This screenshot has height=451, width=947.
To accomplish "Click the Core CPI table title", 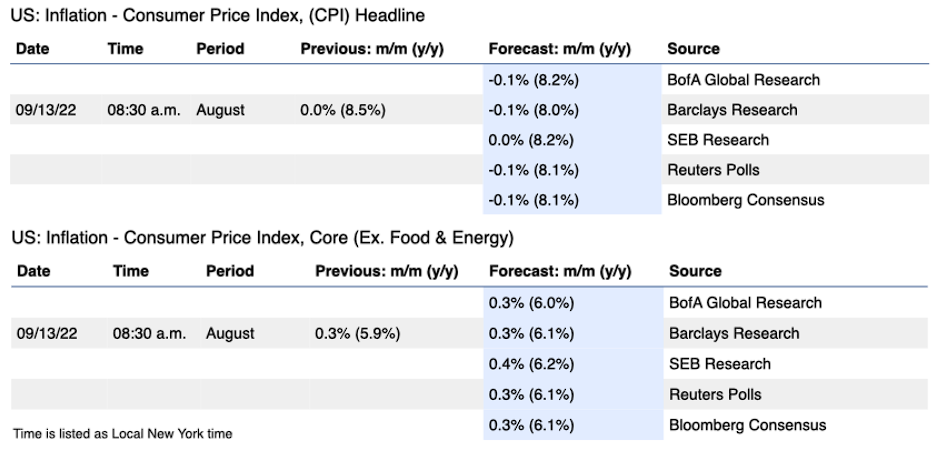I will [x=262, y=237].
